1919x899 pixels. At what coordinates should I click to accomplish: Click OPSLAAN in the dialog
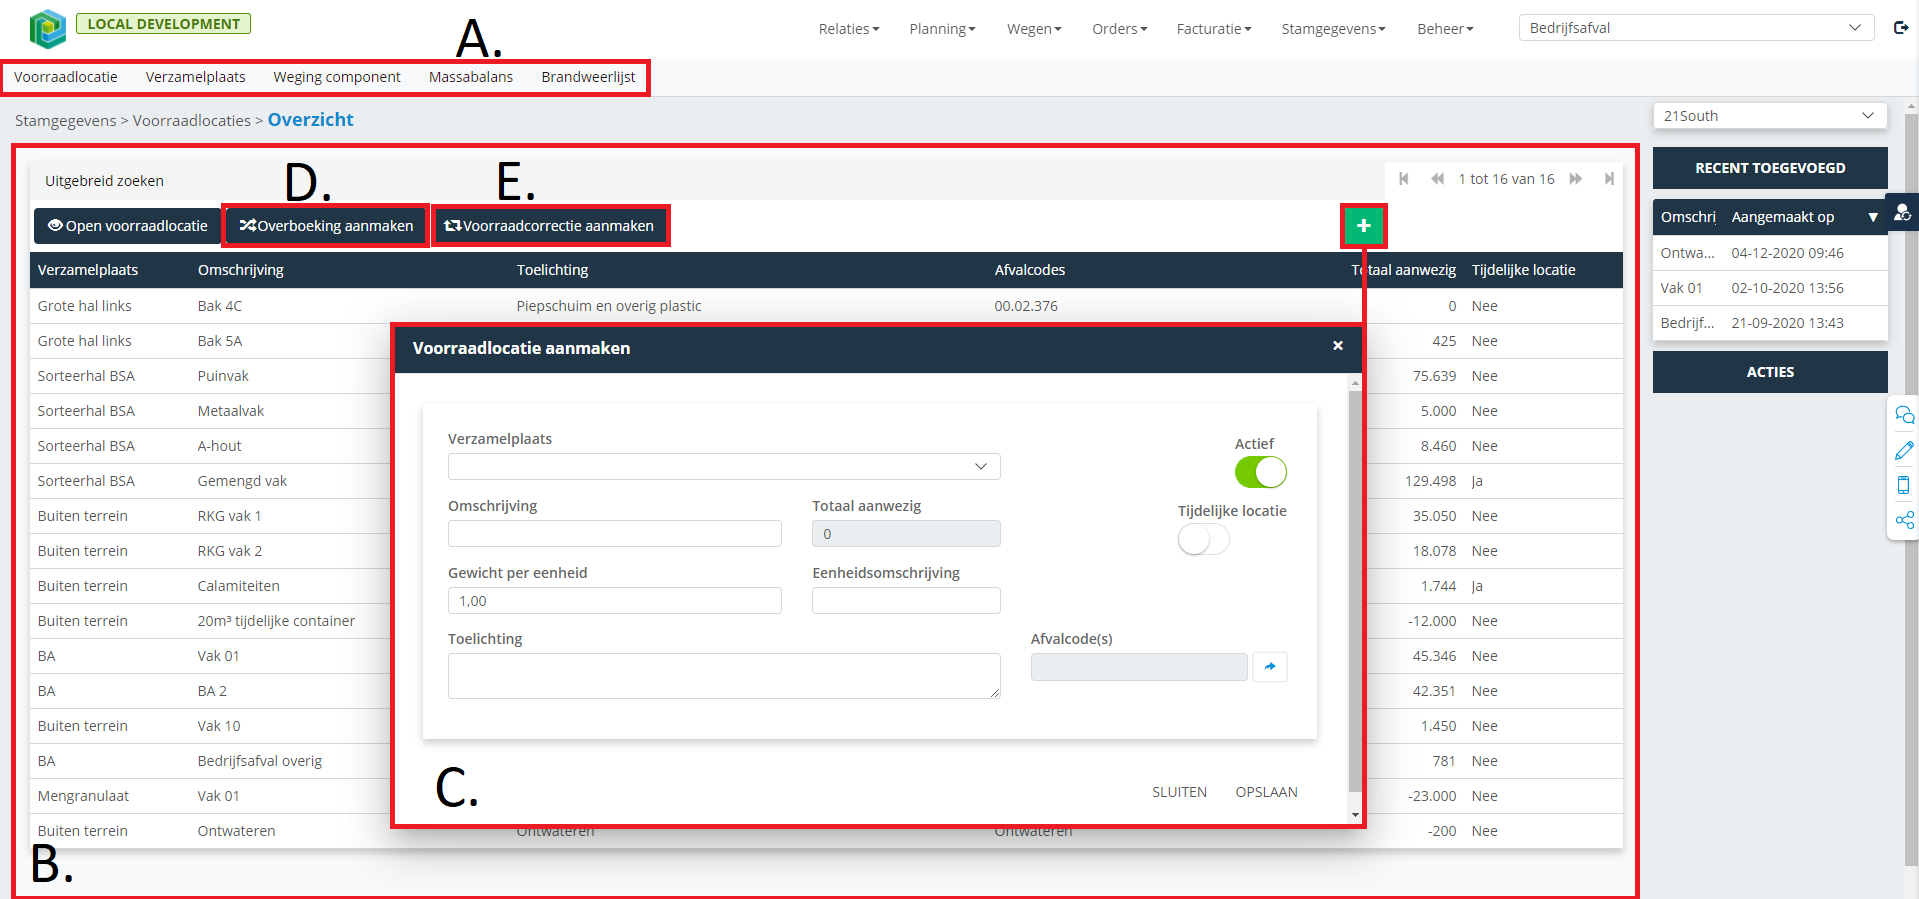coord(1266,792)
